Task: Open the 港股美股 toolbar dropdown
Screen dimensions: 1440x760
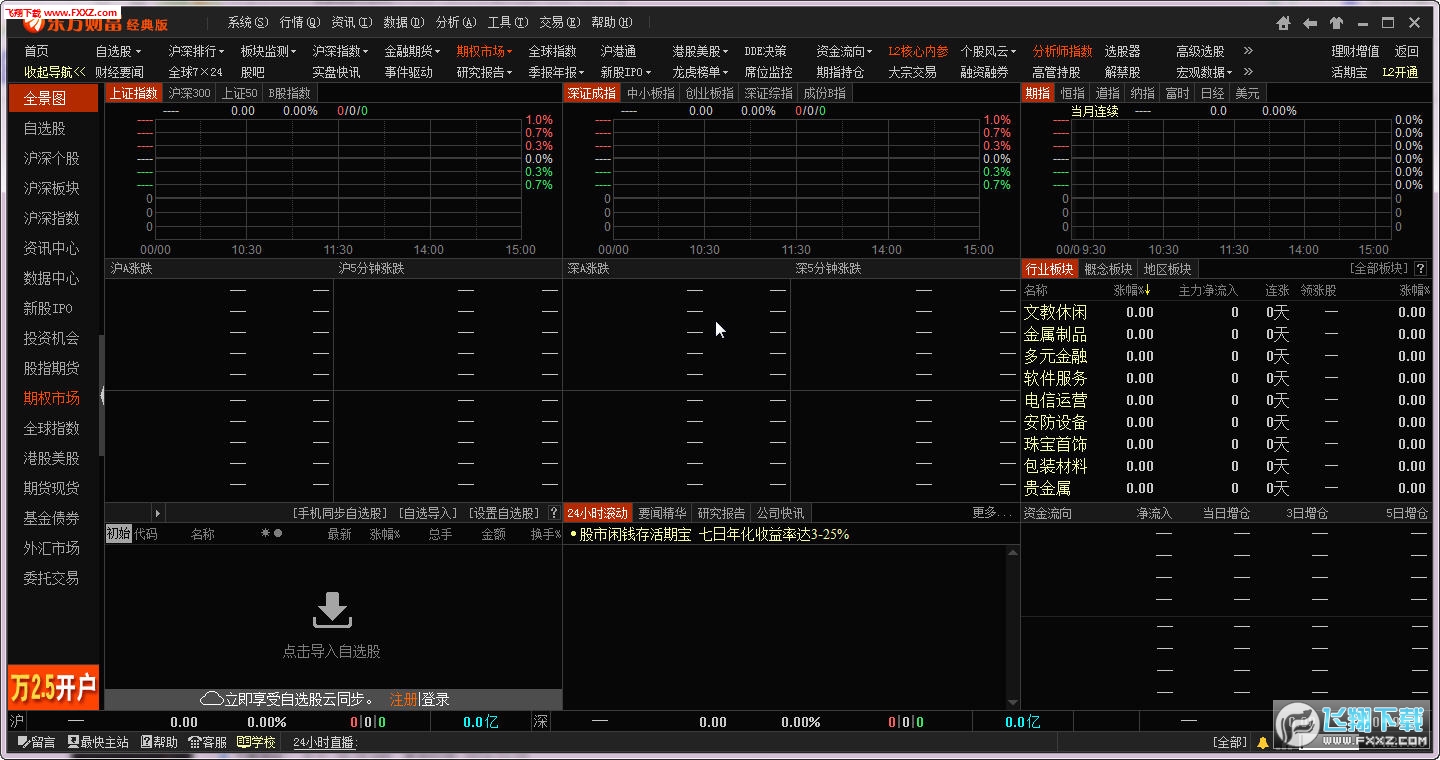Action: click(700, 51)
